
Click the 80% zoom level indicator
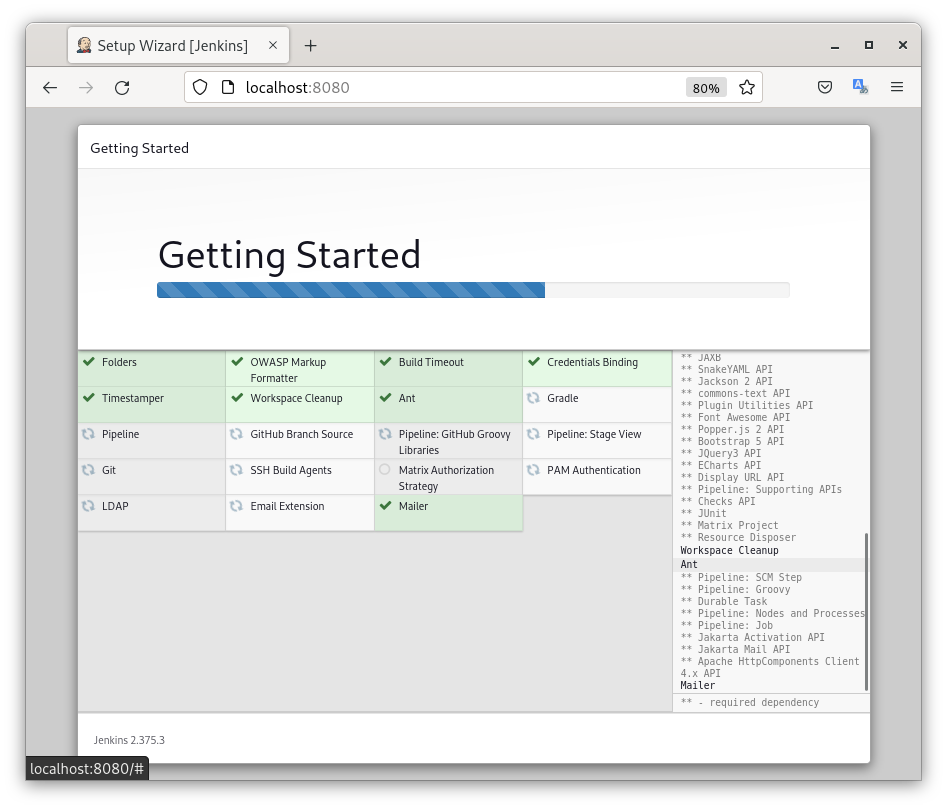705,88
